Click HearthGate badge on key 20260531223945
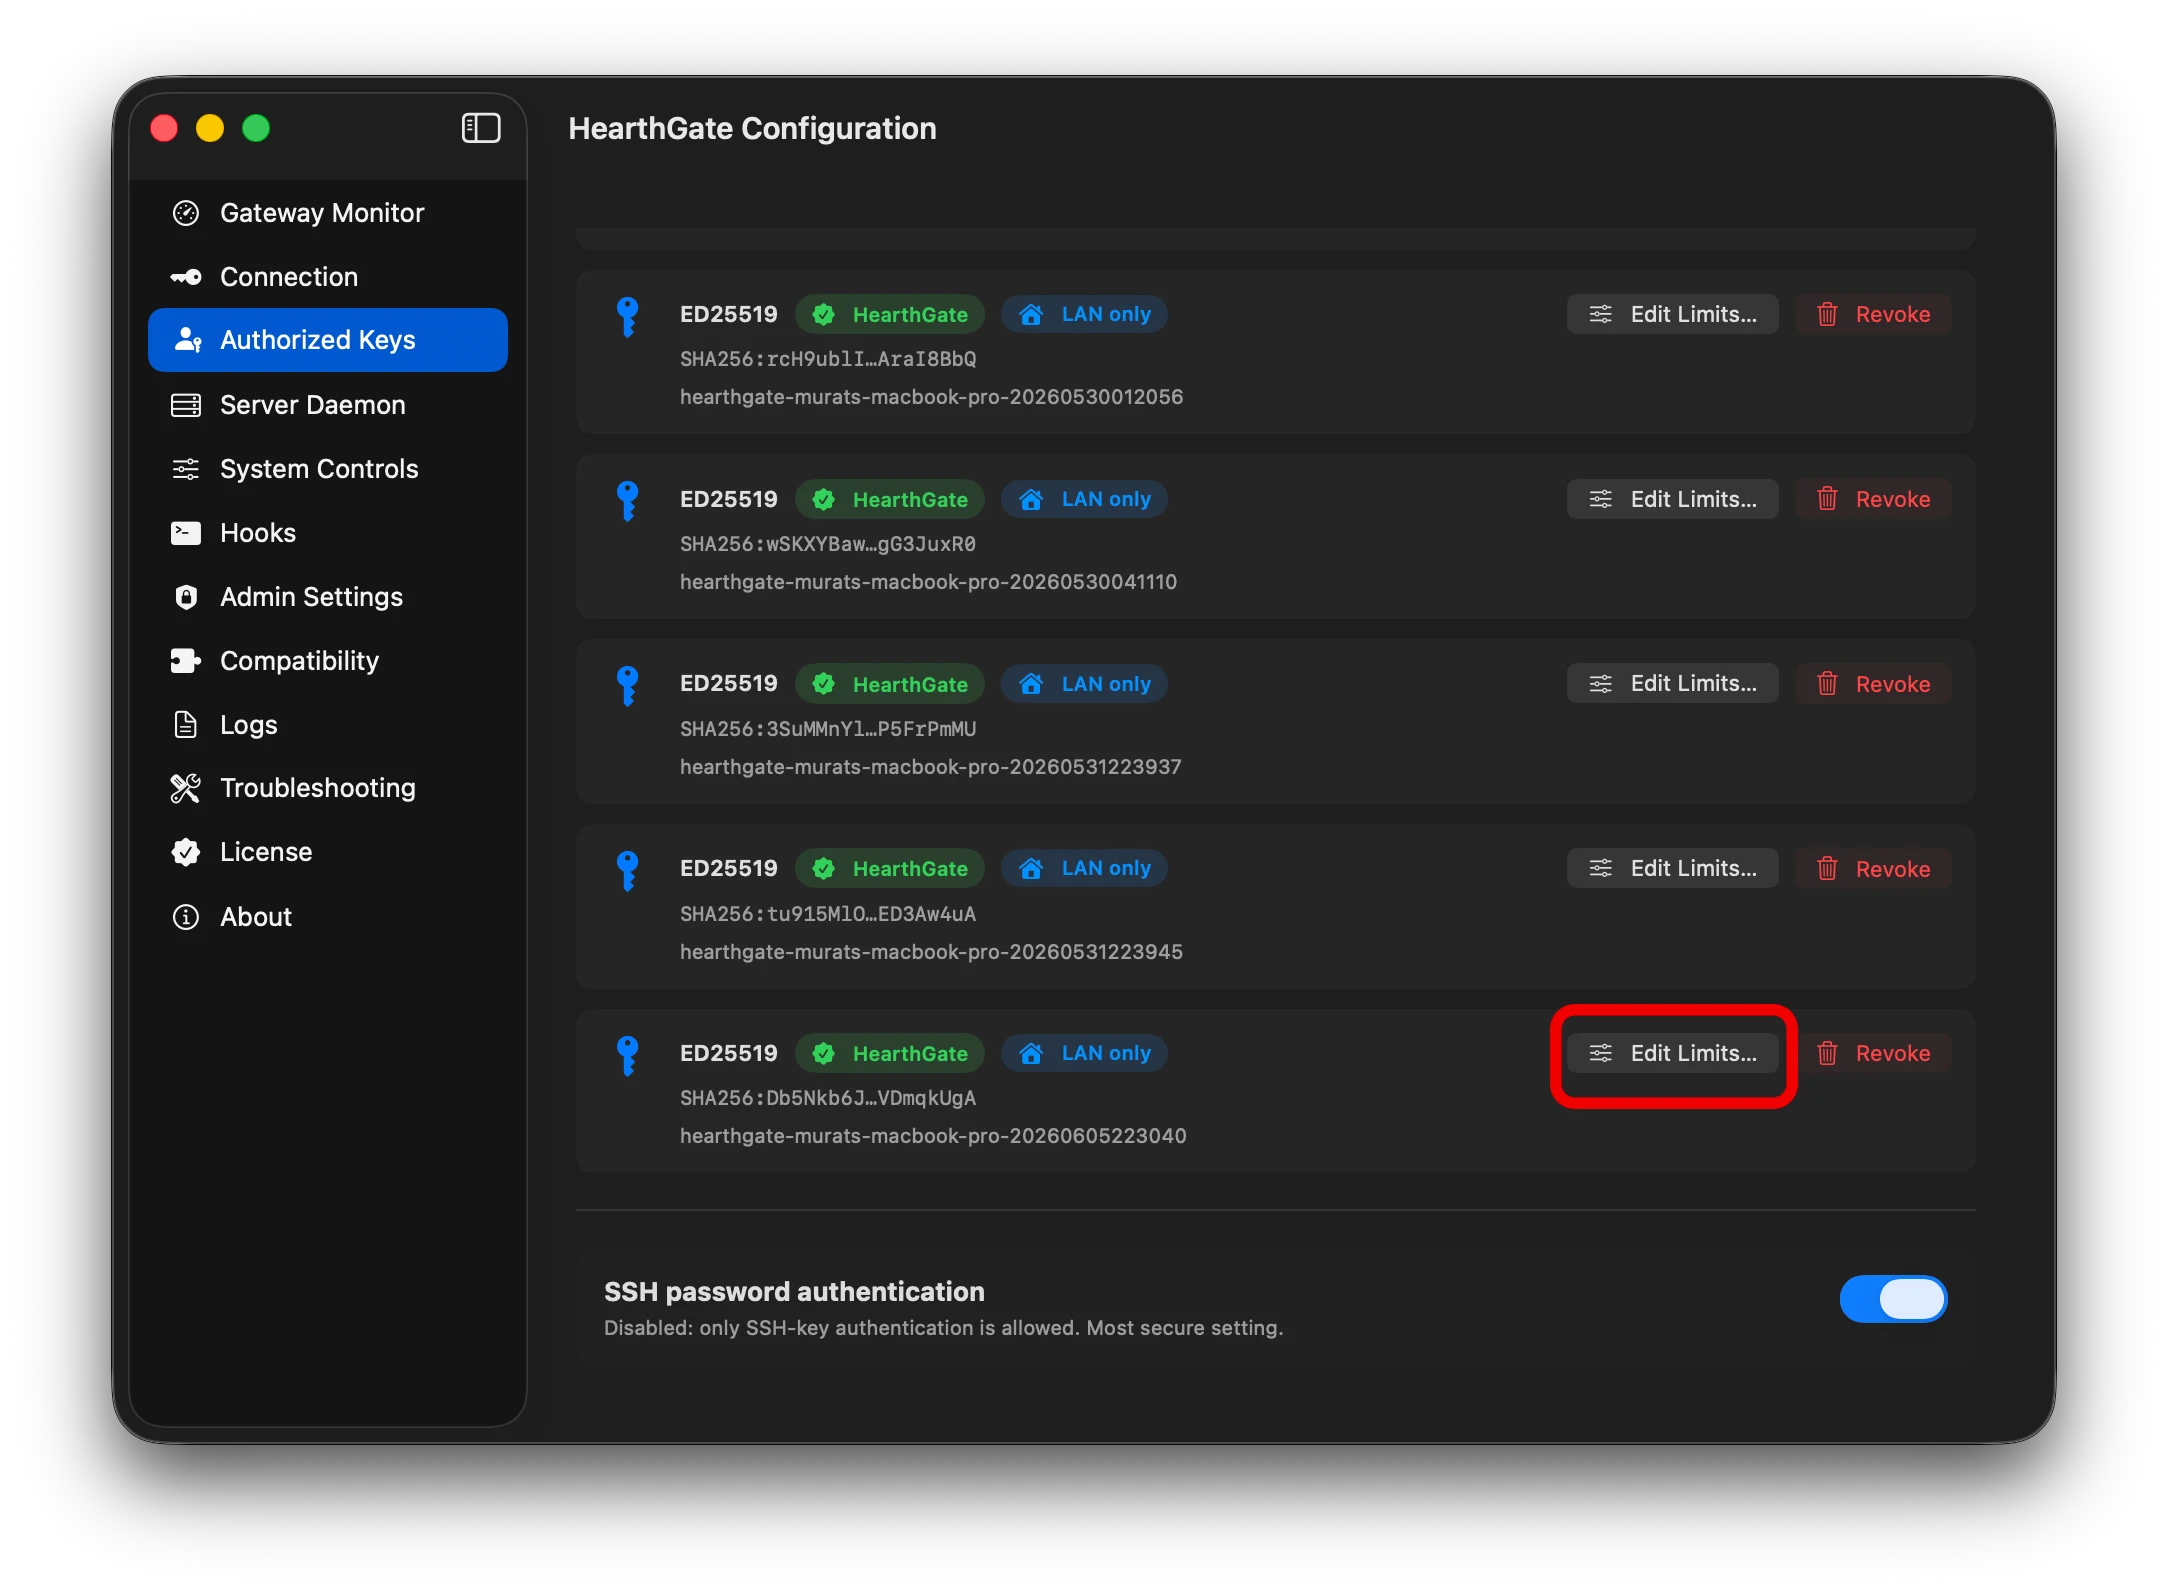The width and height of the screenshot is (2168, 1592). pos(890,868)
